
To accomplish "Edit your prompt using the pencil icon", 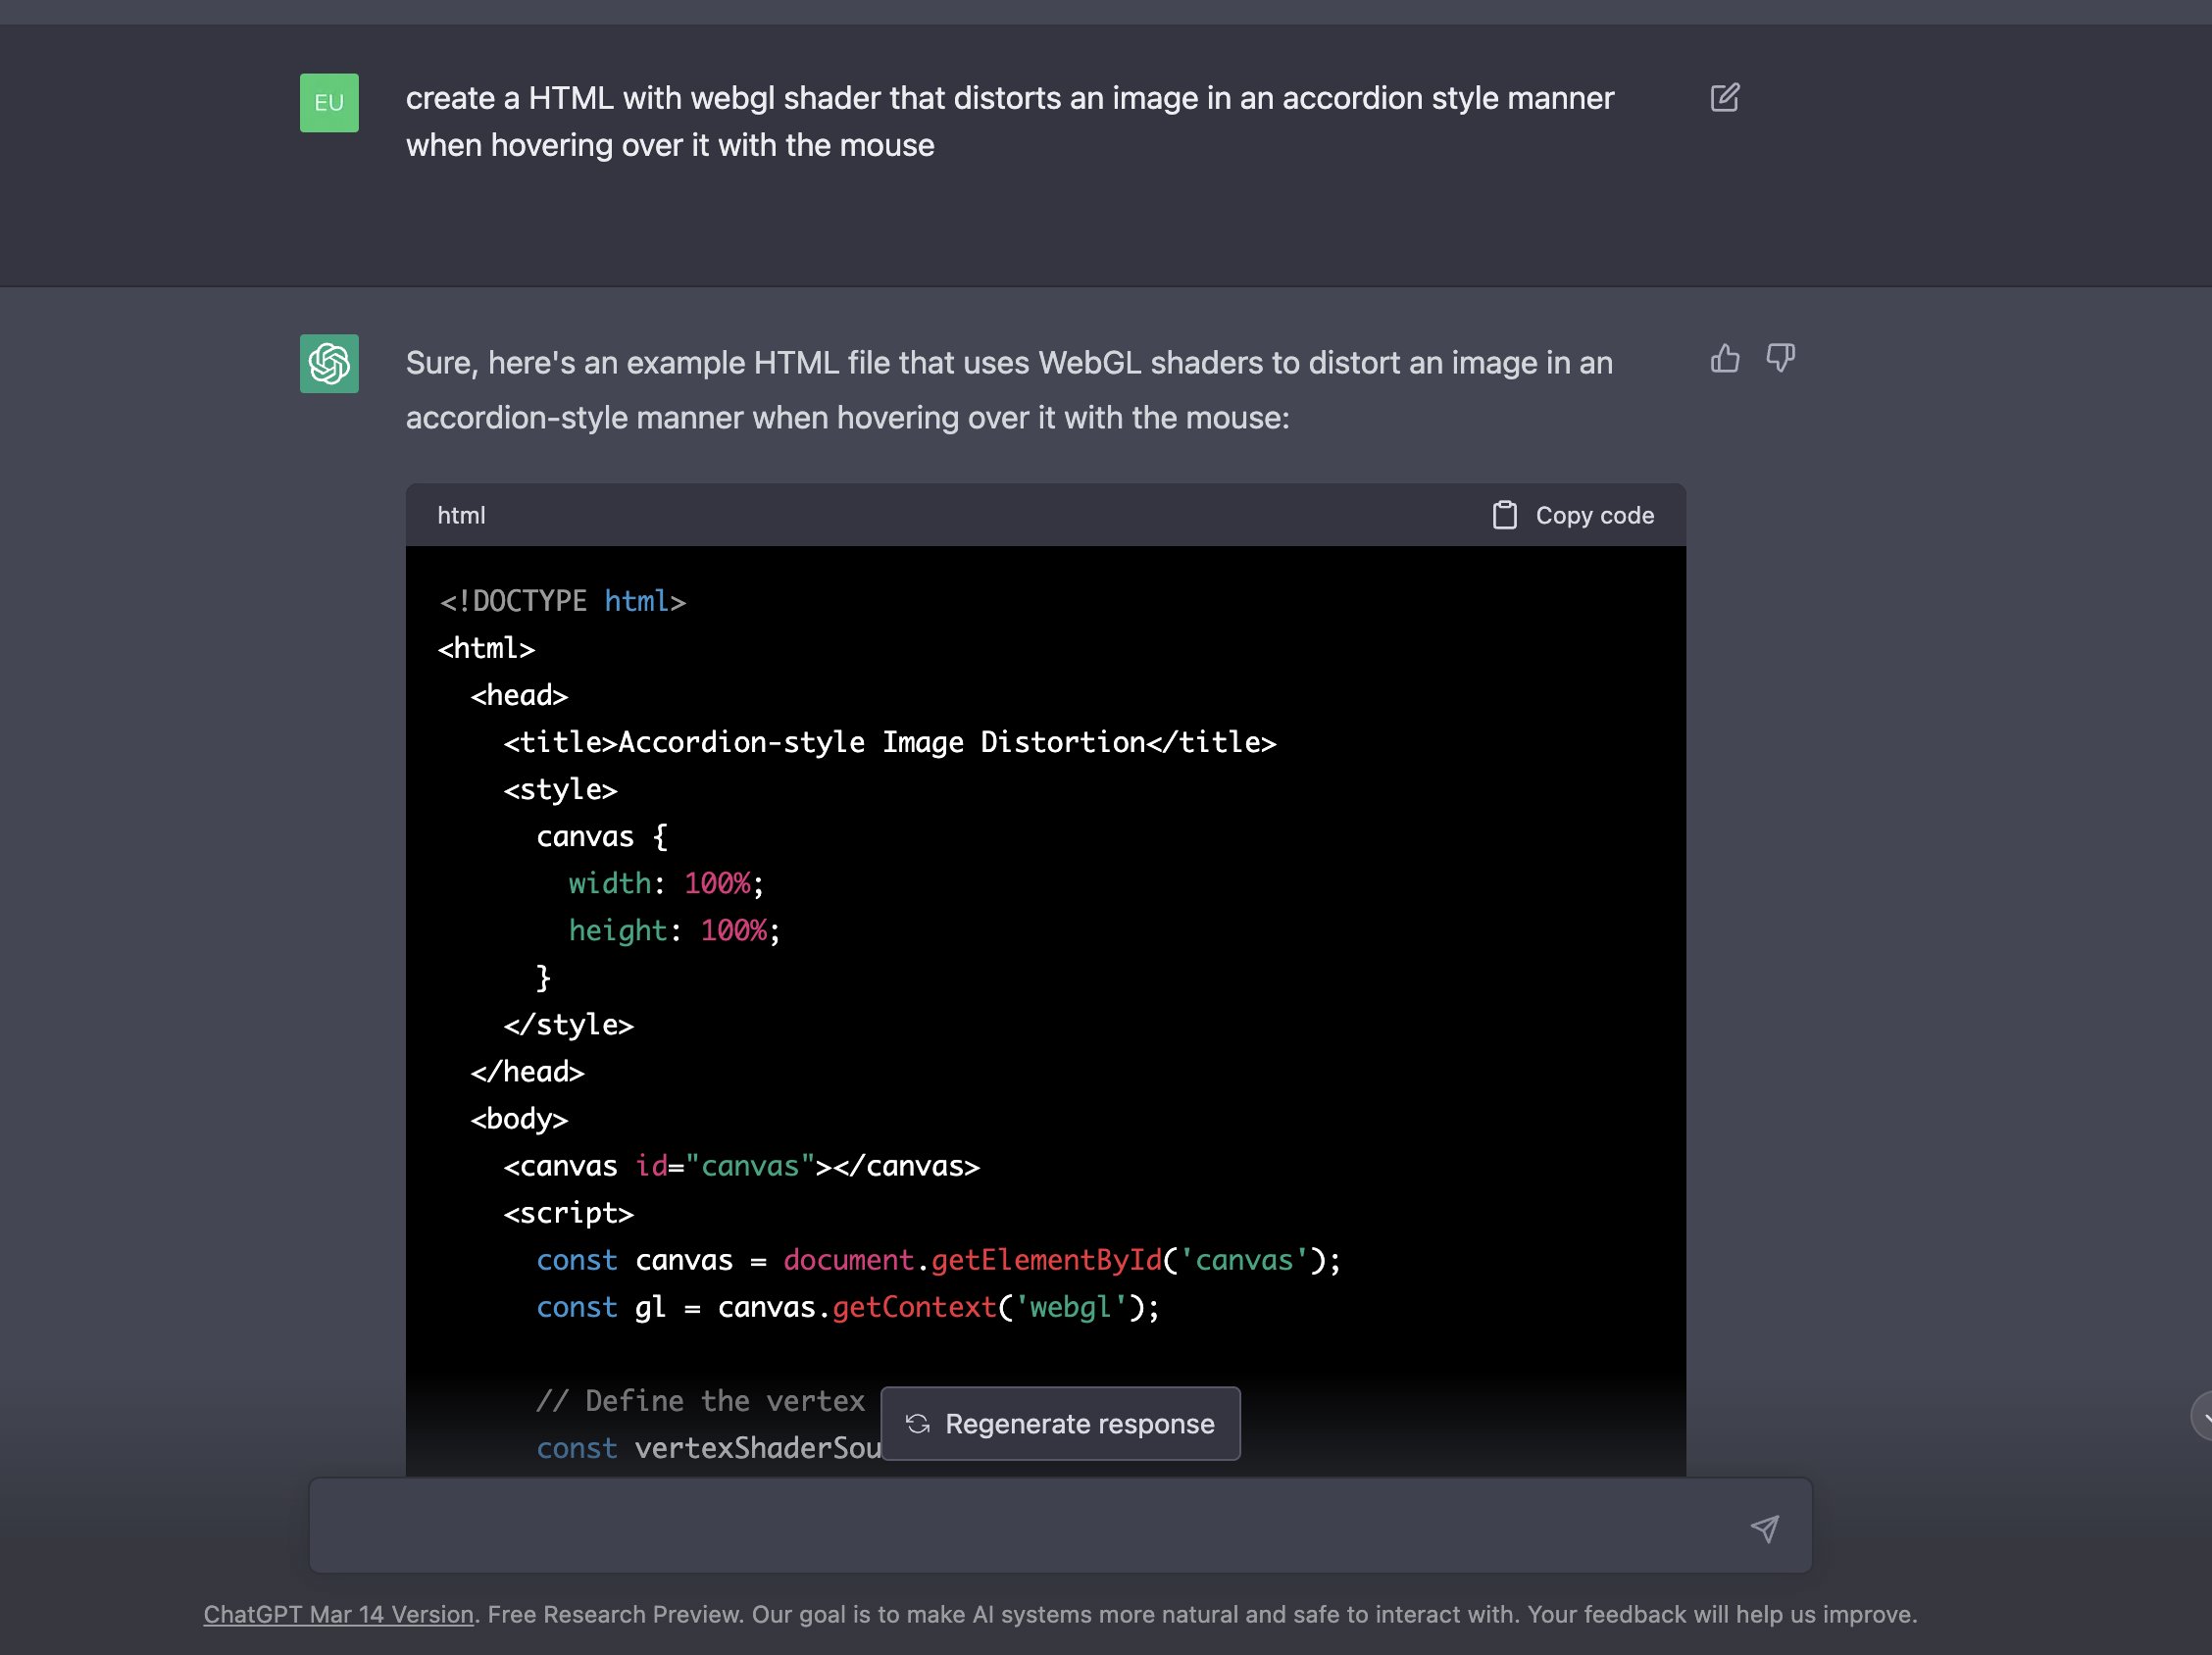I will pos(1724,97).
